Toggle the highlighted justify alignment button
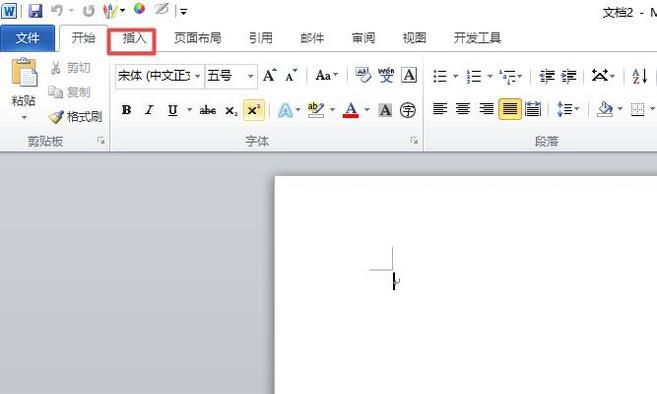This screenshot has width=657, height=394. [x=510, y=109]
